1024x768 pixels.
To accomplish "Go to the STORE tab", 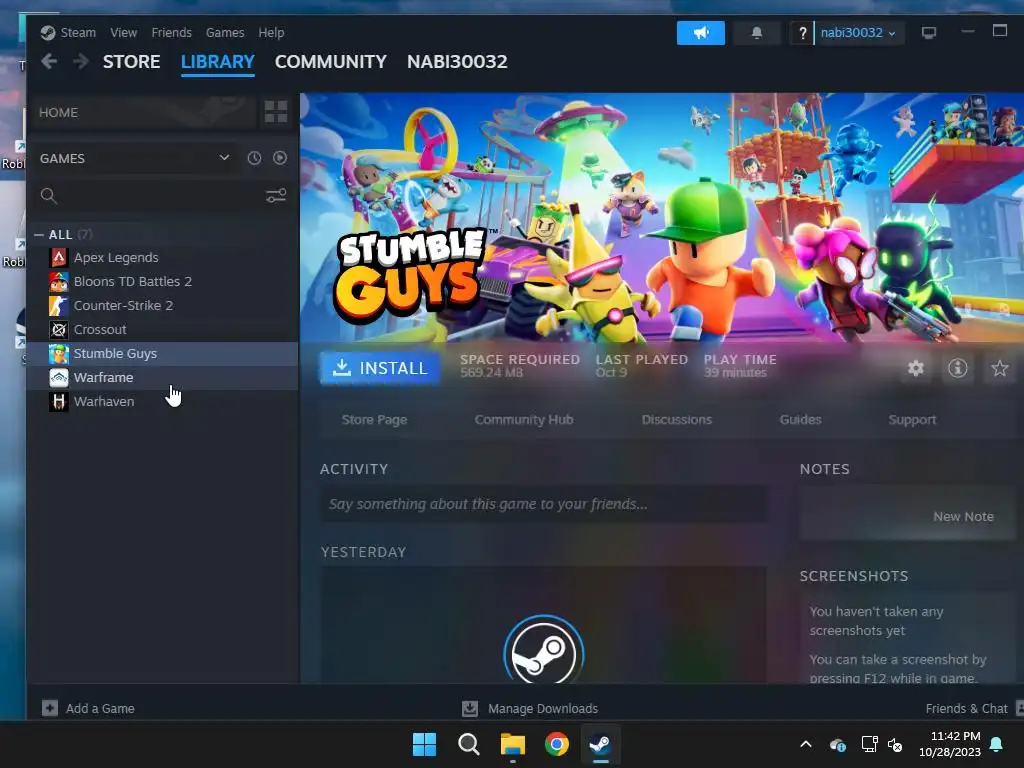I will pos(131,61).
